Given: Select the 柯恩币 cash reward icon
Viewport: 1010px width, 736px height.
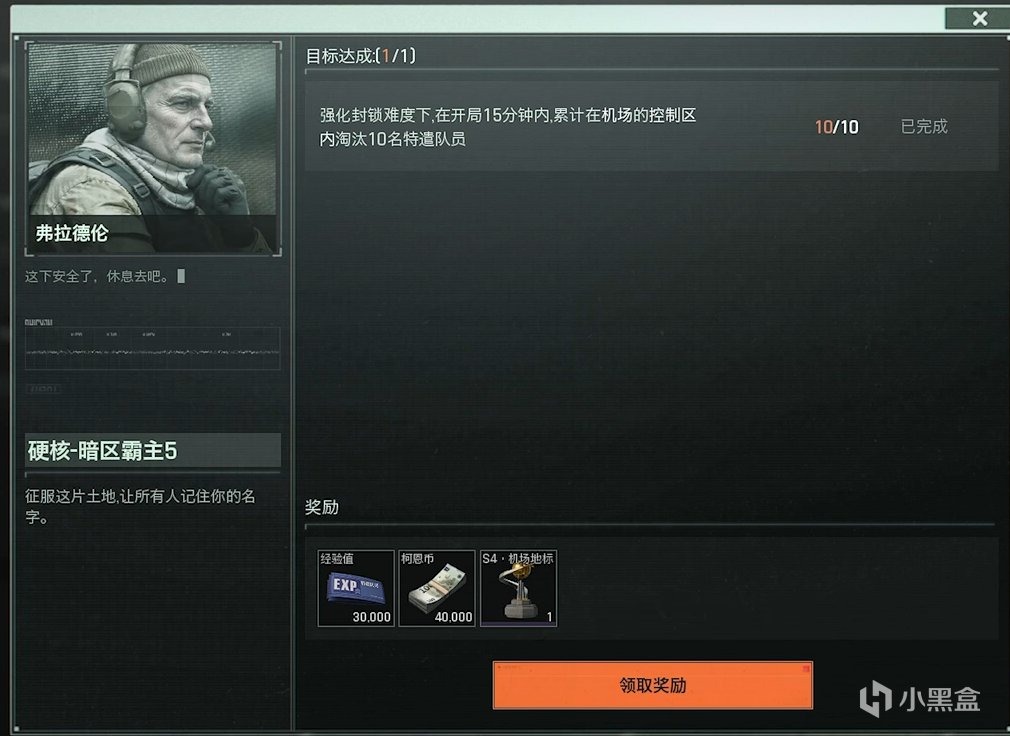Looking at the screenshot, I should [x=437, y=588].
